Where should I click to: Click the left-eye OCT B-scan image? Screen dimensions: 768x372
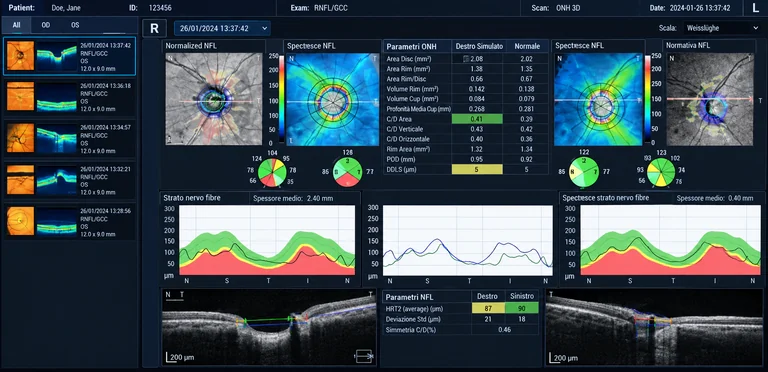tap(654, 326)
